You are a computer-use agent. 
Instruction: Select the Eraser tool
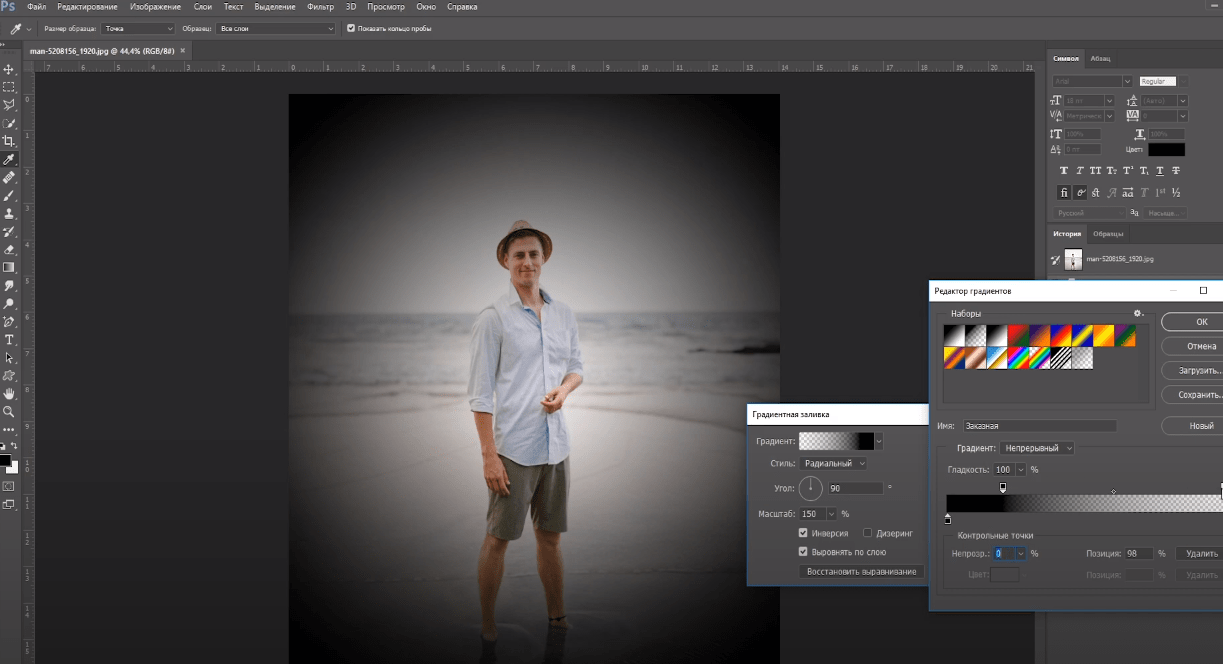click(9, 249)
